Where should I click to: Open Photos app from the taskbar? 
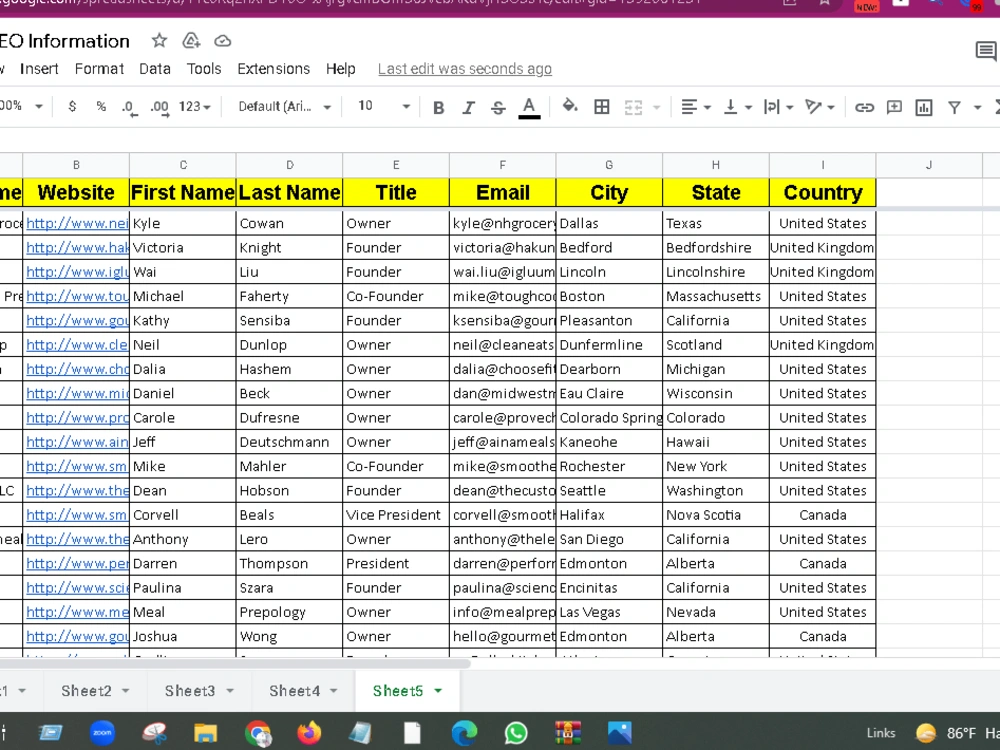pyautogui.click(x=619, y=733)
